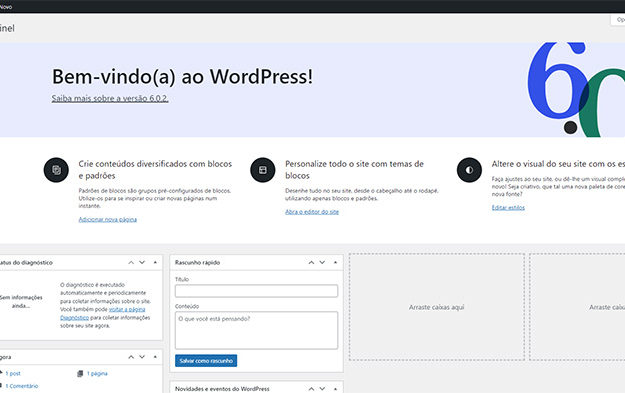Click the half-circle styles icon
This screenshot has width=625, height=393.
(x=469, y=170)
